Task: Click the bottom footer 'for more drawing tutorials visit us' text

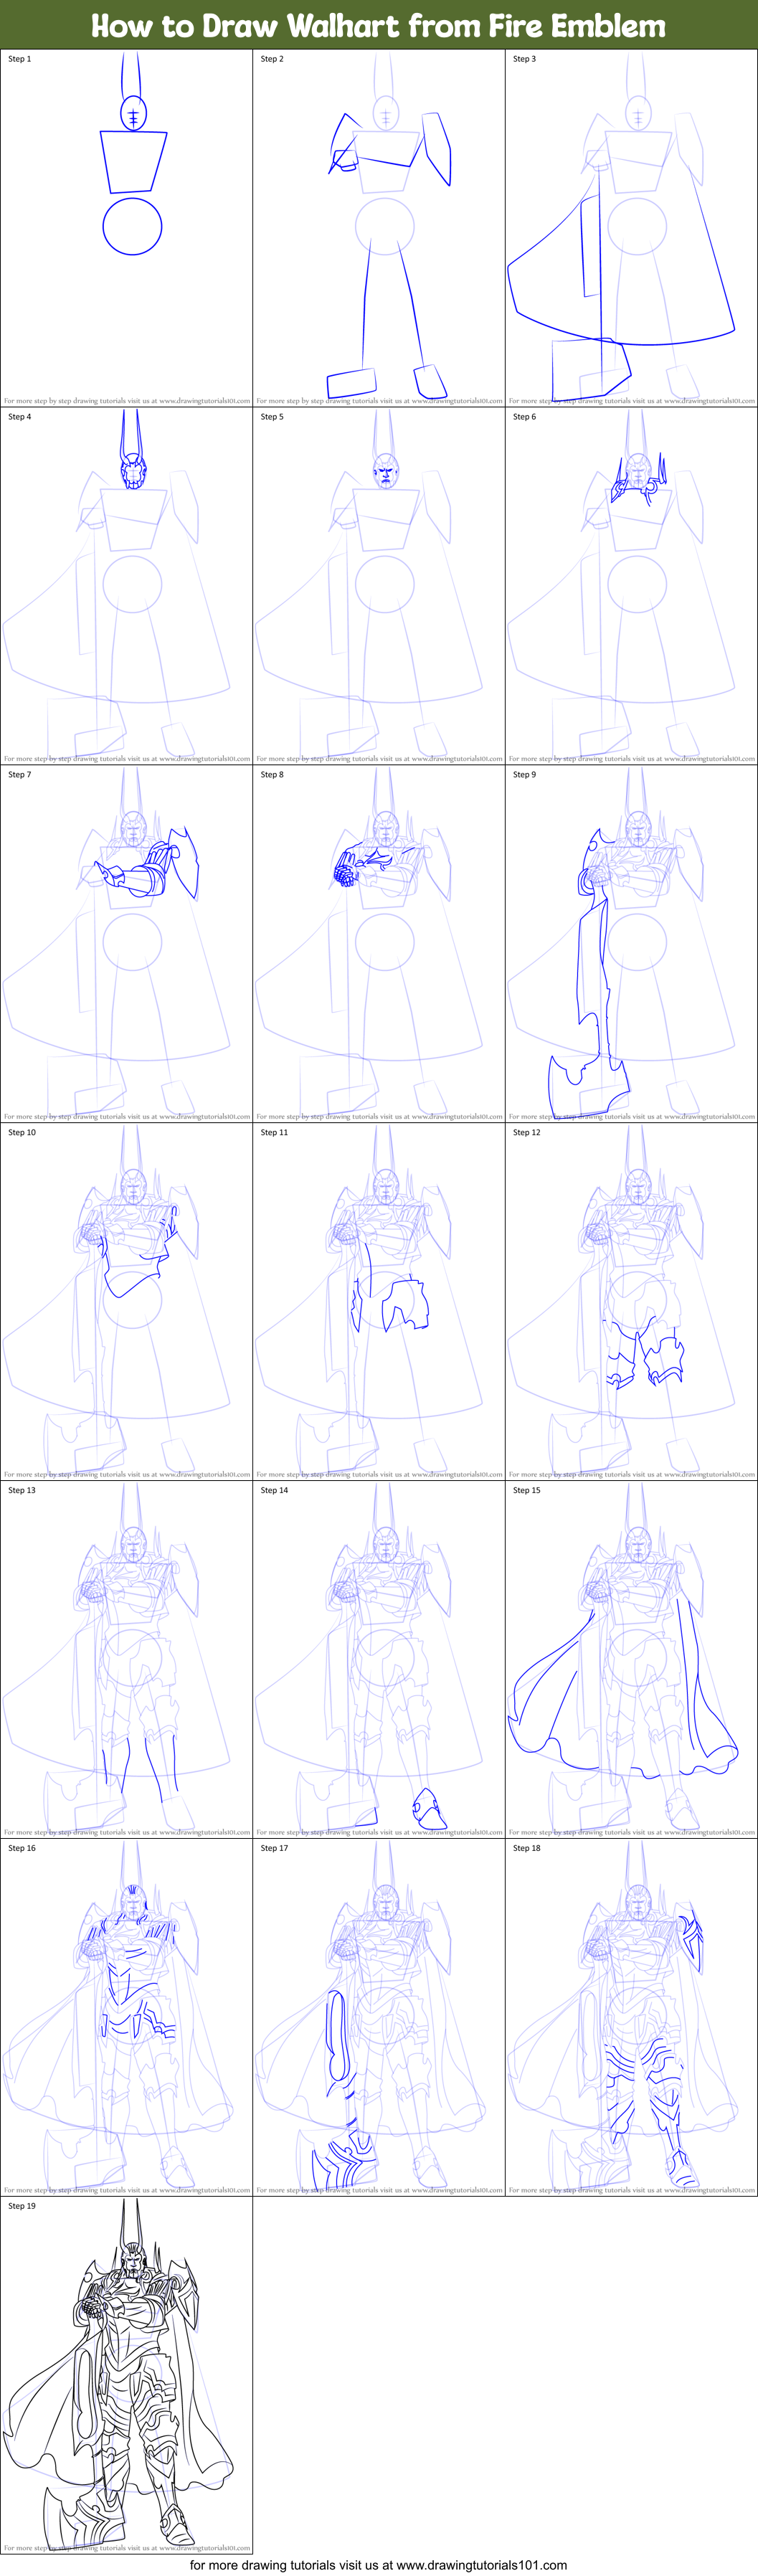Action: coord(378,2565)
